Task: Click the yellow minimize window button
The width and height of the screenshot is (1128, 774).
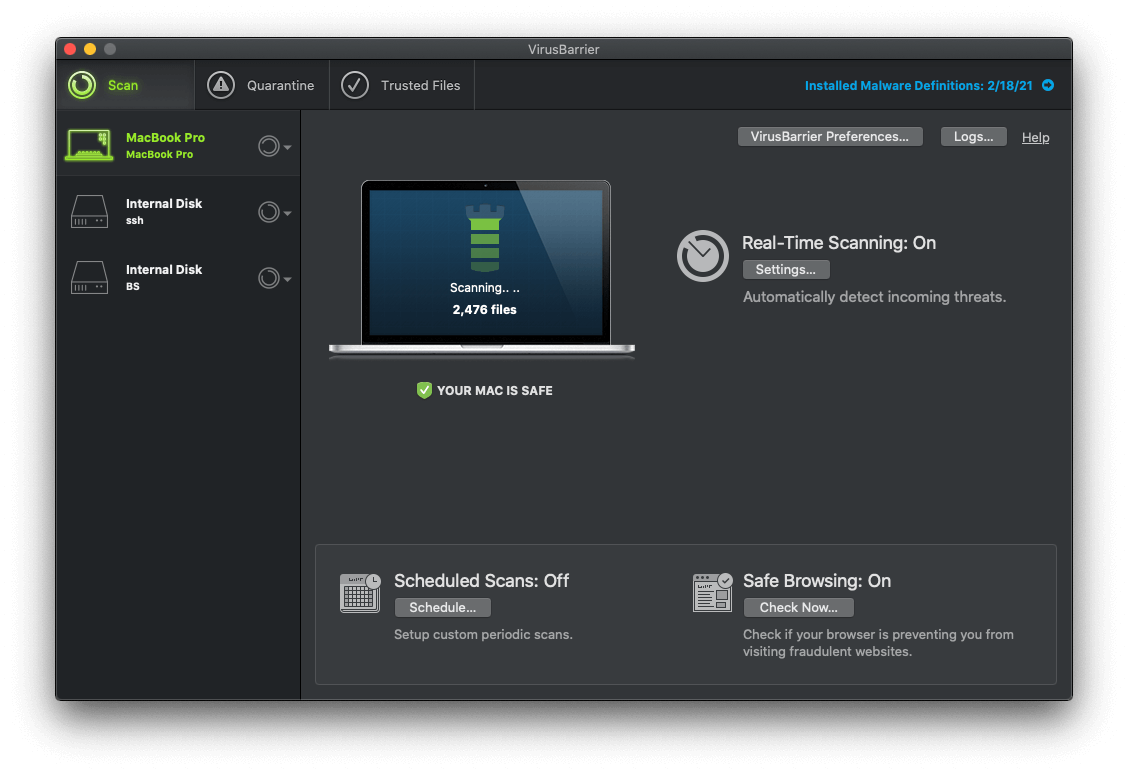Action: pyautogui.click(x=90, y=49)
